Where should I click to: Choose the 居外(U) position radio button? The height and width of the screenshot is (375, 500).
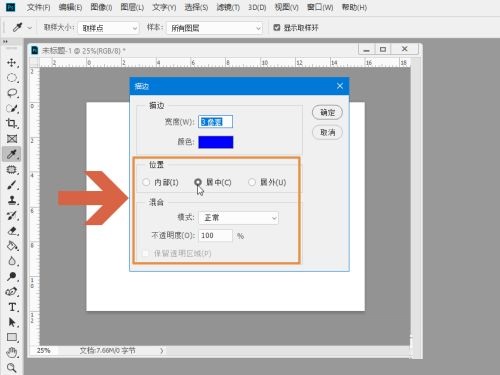point(252,182)
